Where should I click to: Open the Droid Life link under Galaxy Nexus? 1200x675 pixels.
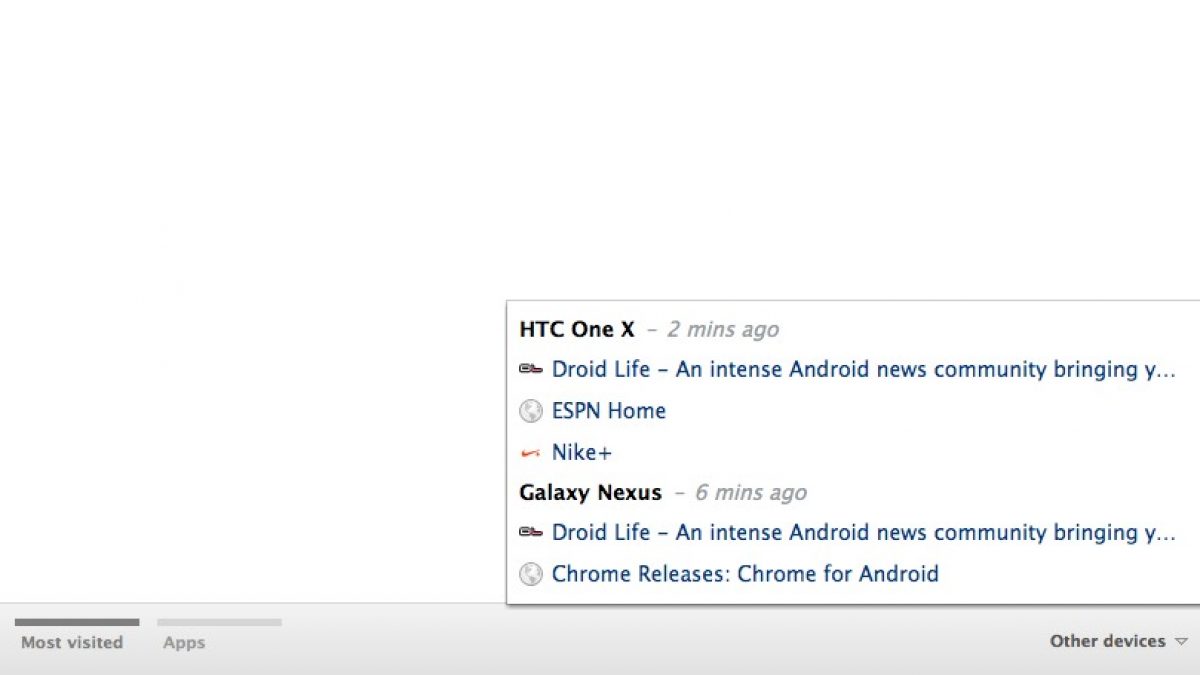click(x=863, y=533)
